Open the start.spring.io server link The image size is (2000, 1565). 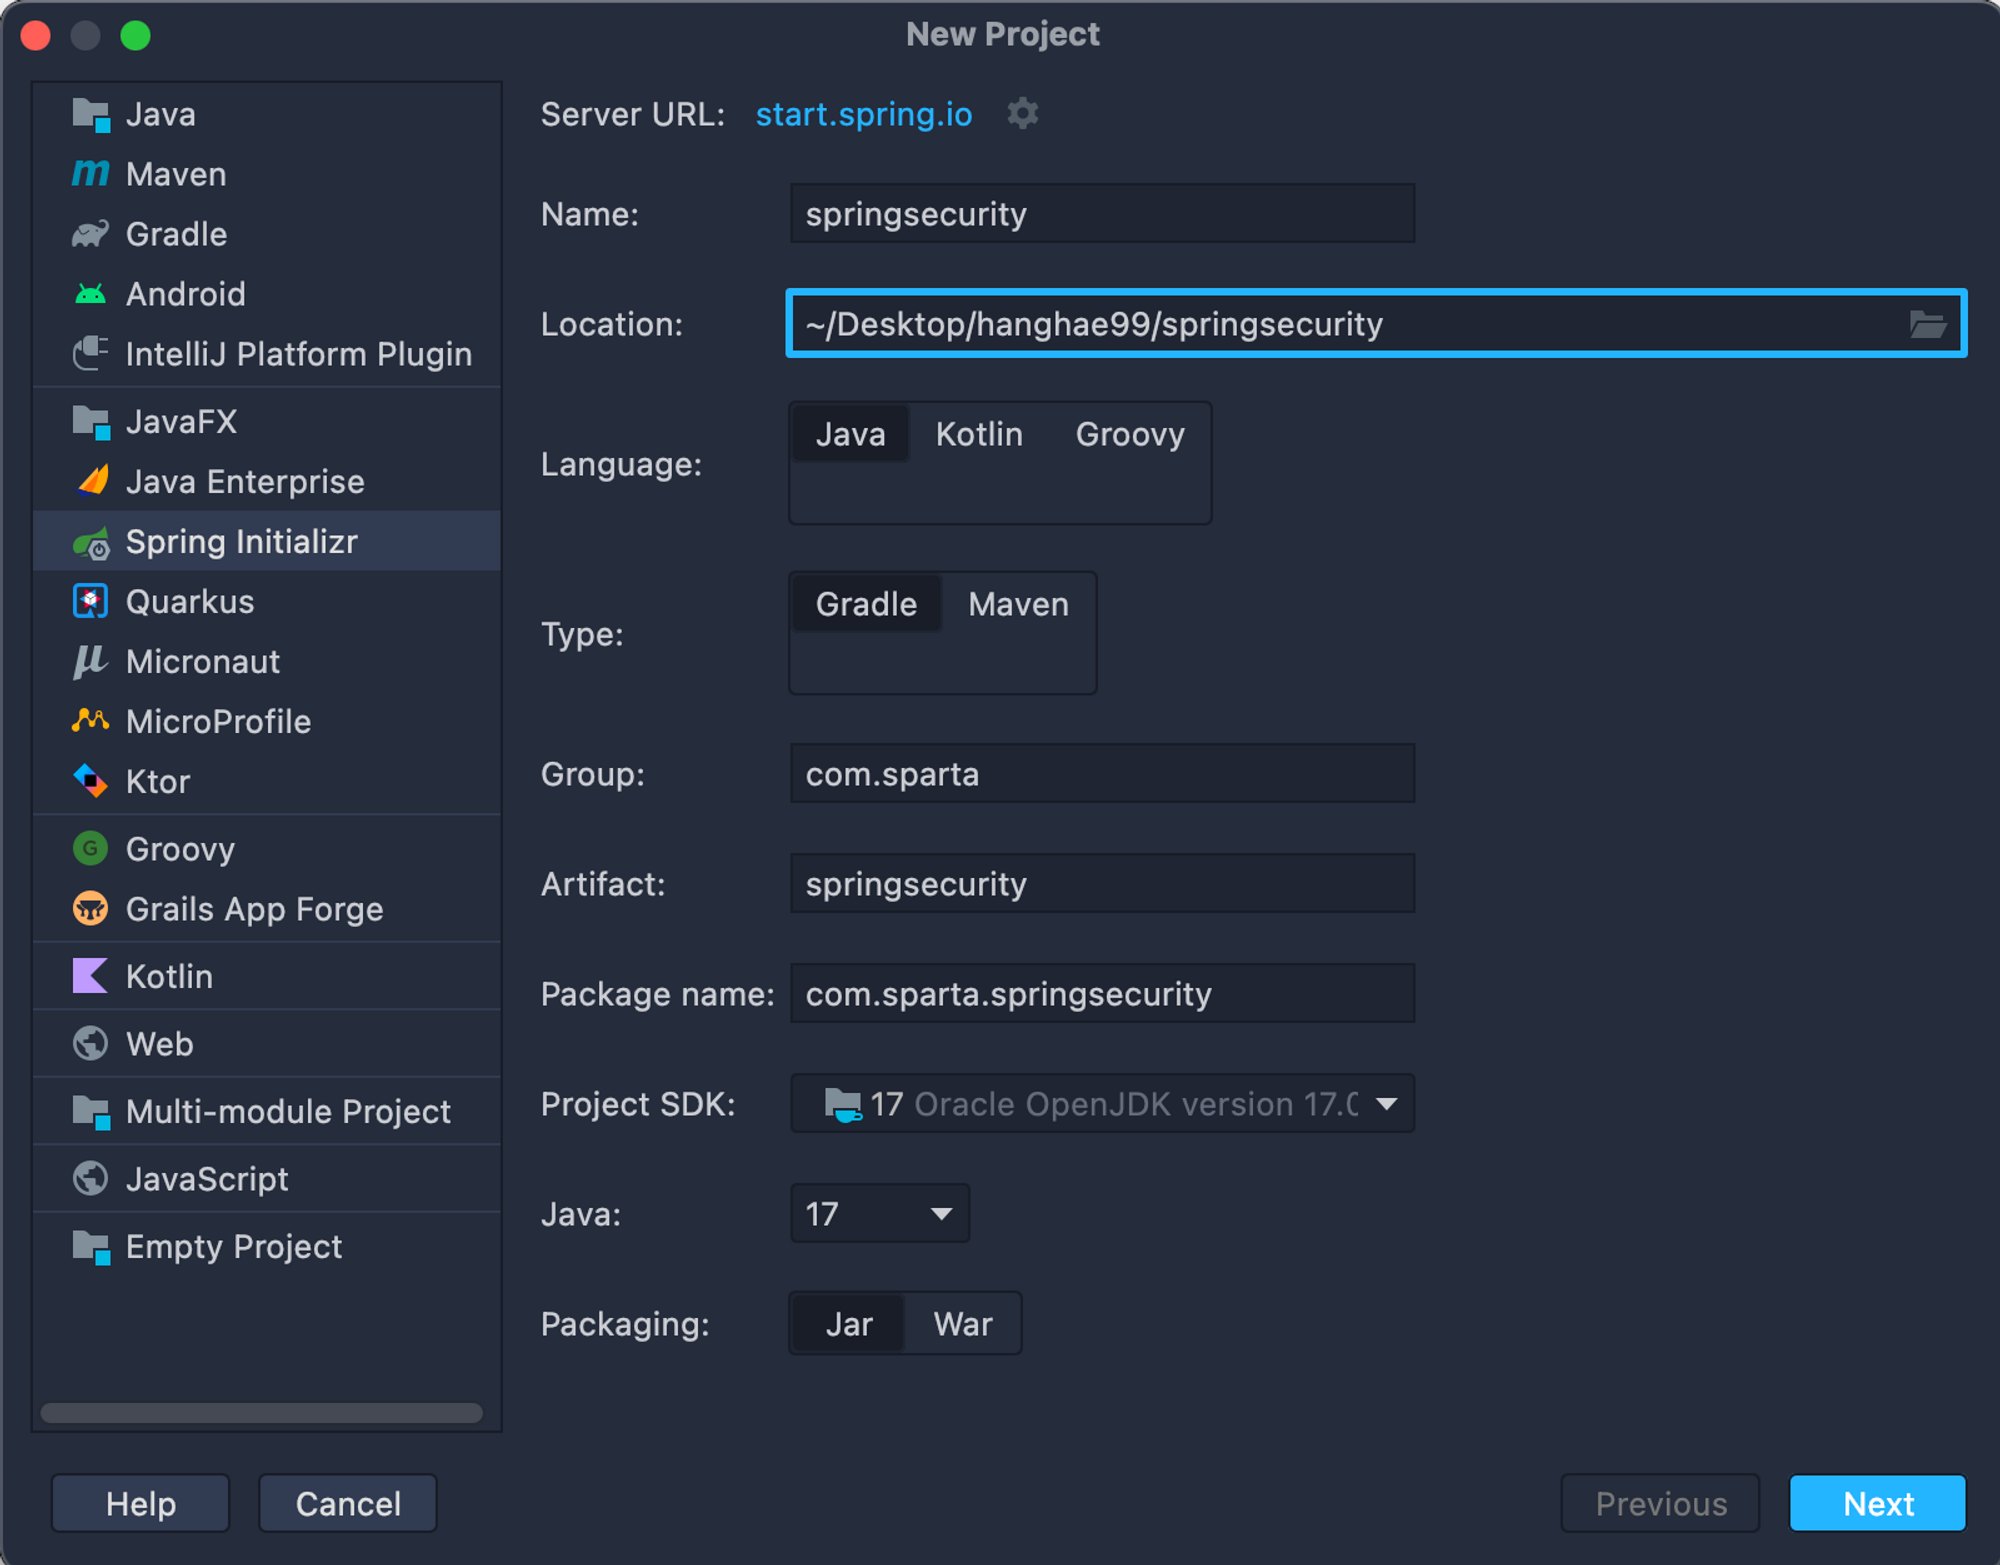863,114
